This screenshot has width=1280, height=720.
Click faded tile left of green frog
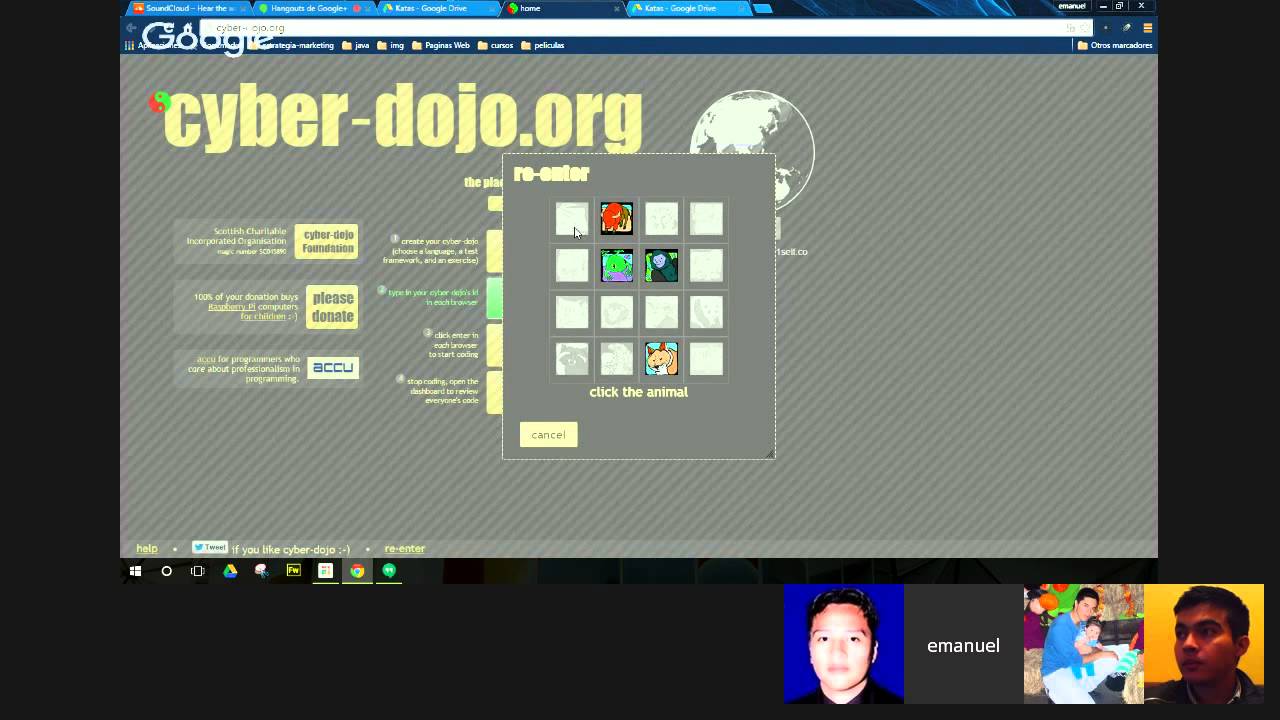click(x=572, y=265)
